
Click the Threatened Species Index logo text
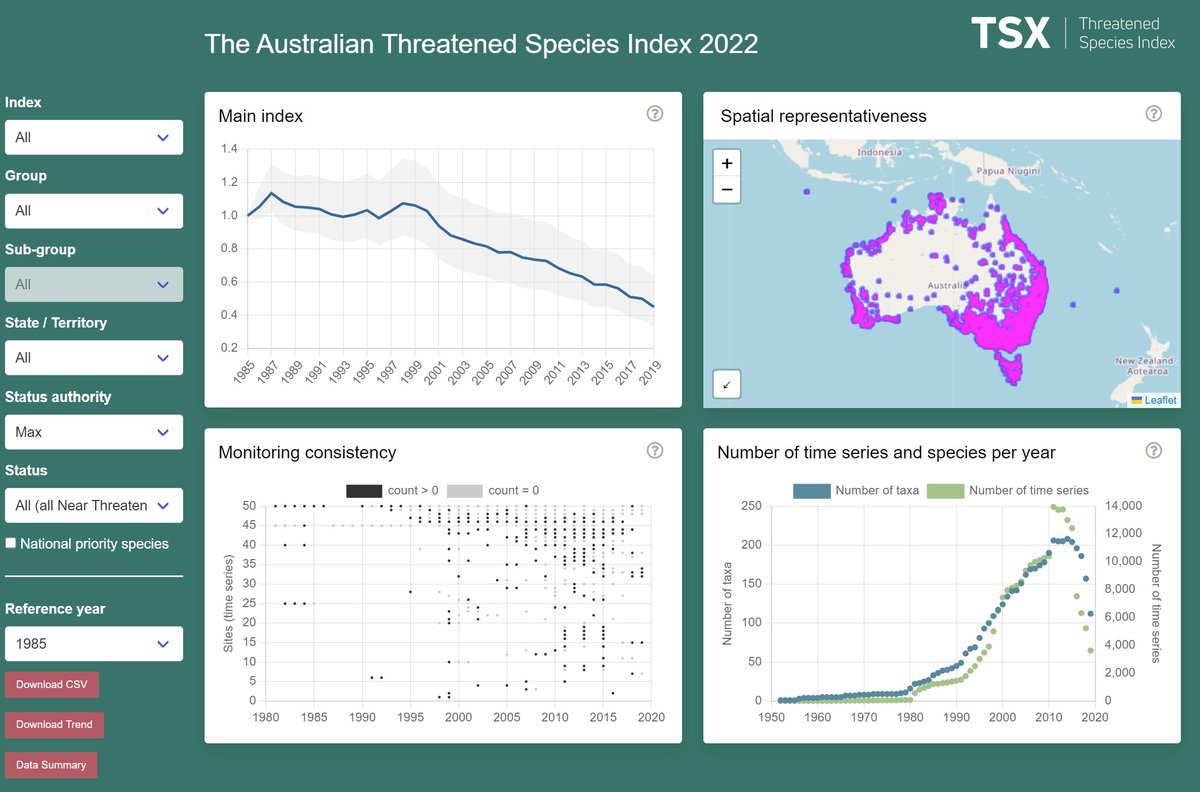click(x=1127, y=33)
